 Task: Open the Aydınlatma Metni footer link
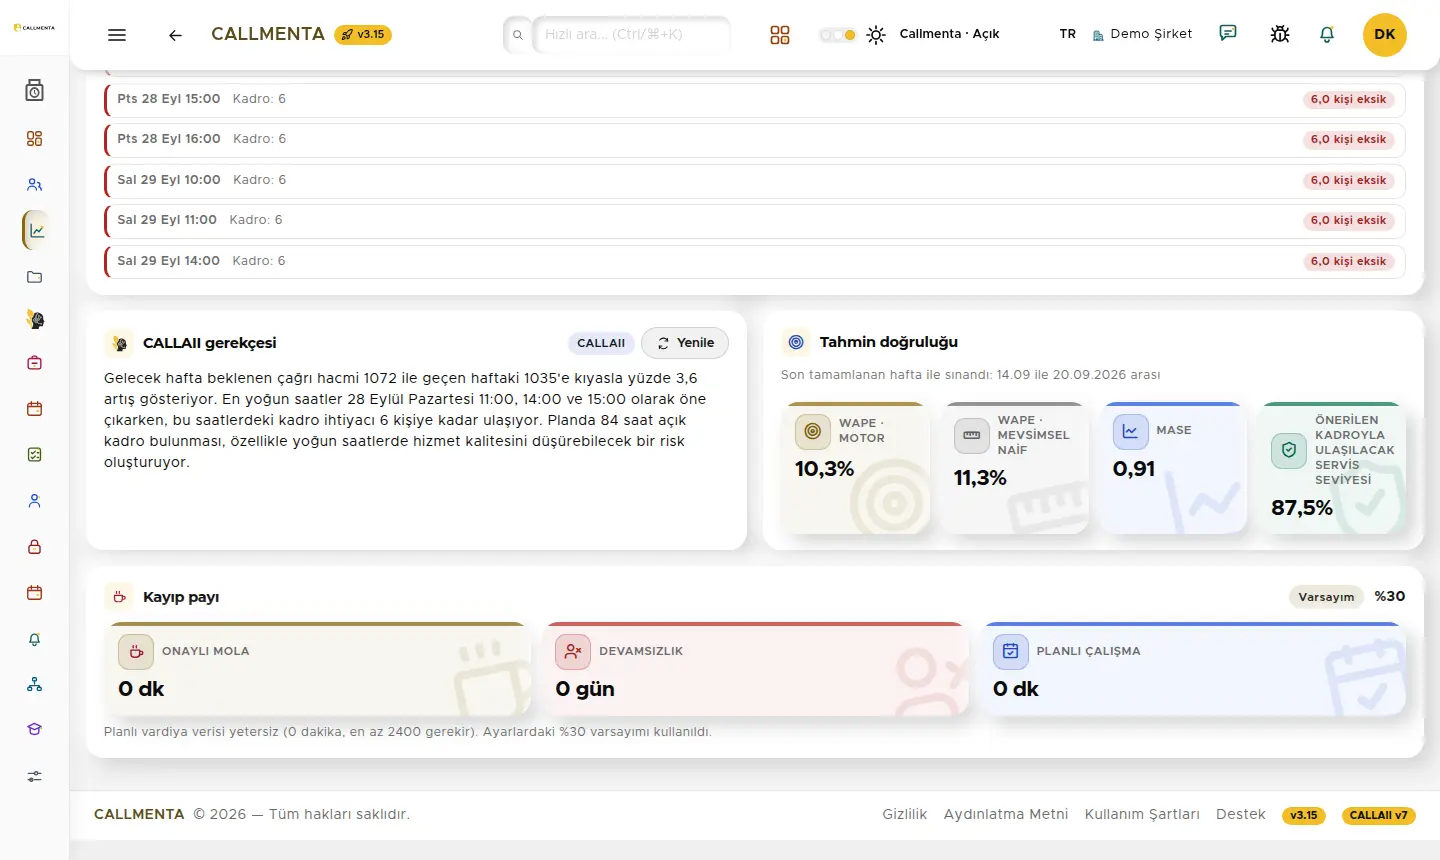pos(1006,814)
